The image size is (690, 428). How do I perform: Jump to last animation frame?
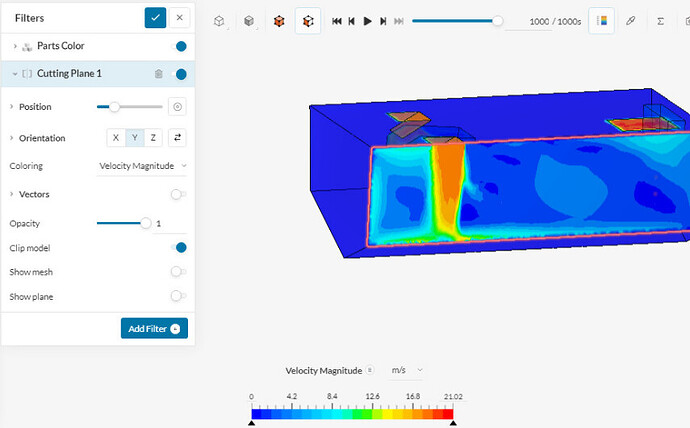399,21
